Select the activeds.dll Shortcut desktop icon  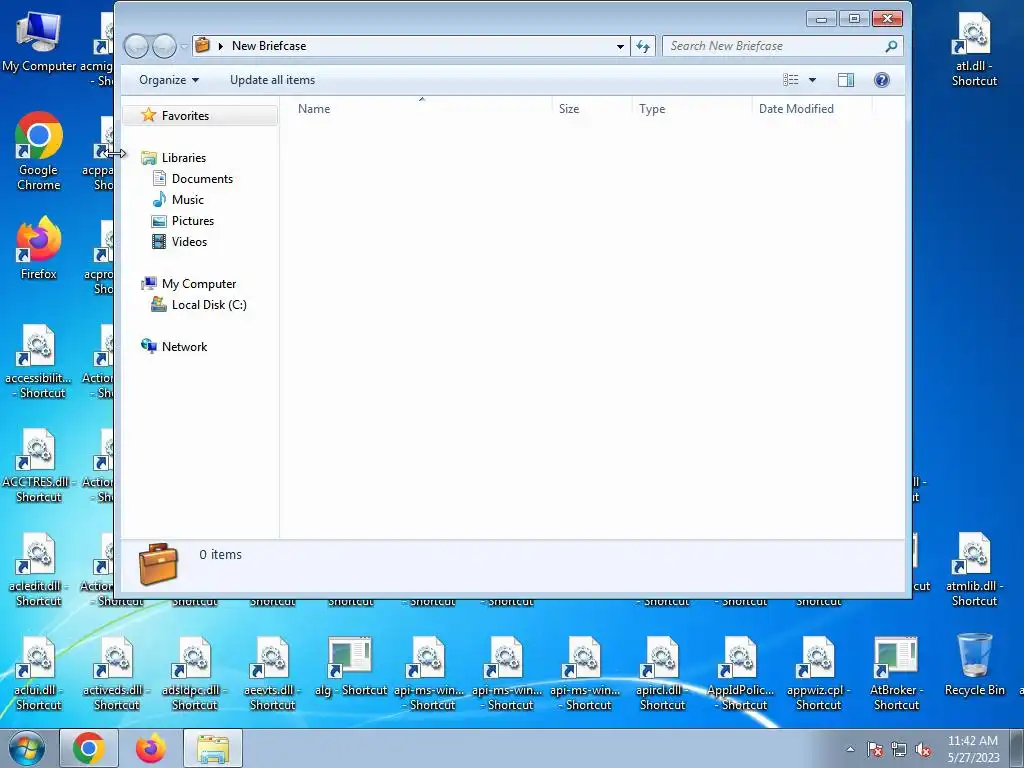(x=116, y=673)
